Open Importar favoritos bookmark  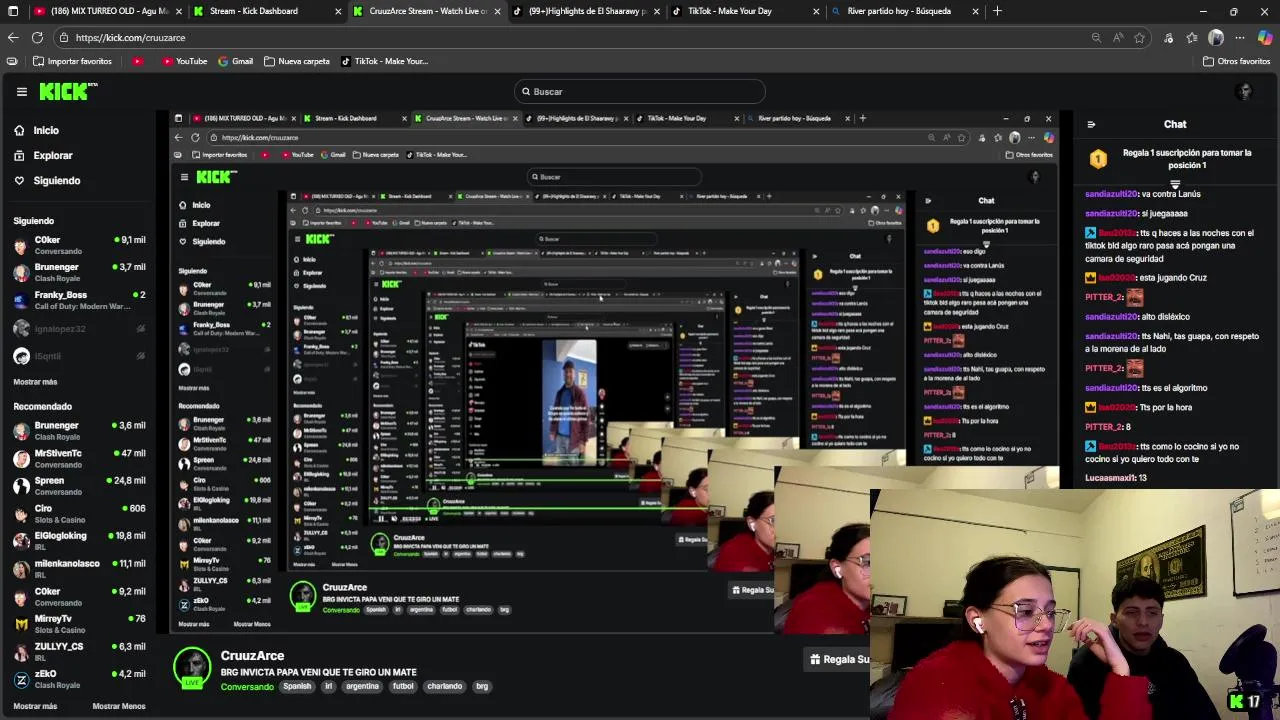pos(72,61)
